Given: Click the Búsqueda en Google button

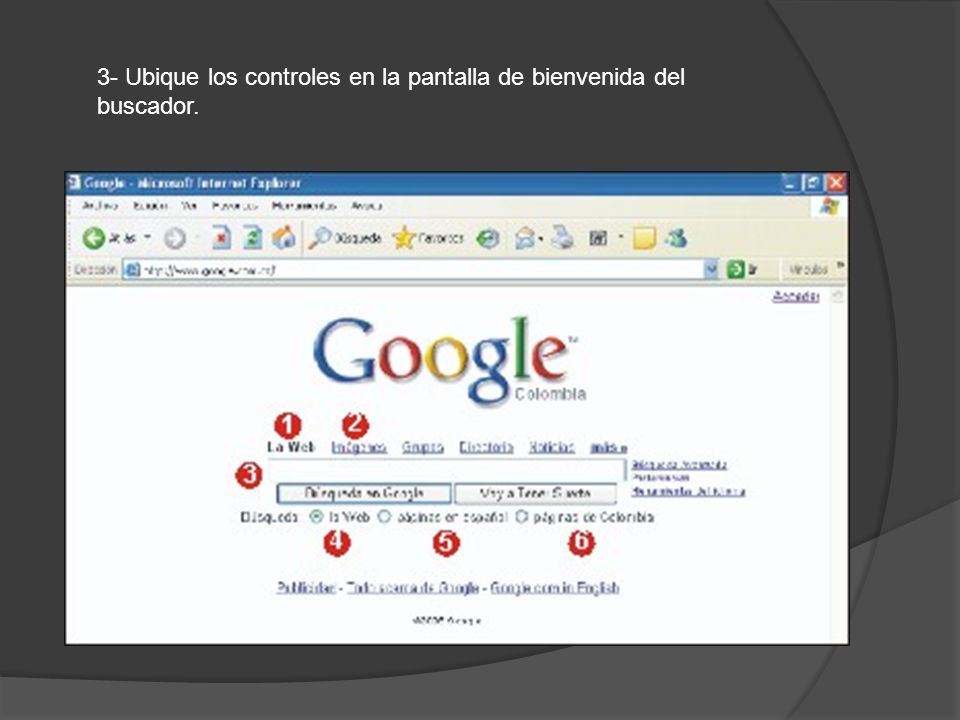Looking at the screenshot, I should coord(364,493).
